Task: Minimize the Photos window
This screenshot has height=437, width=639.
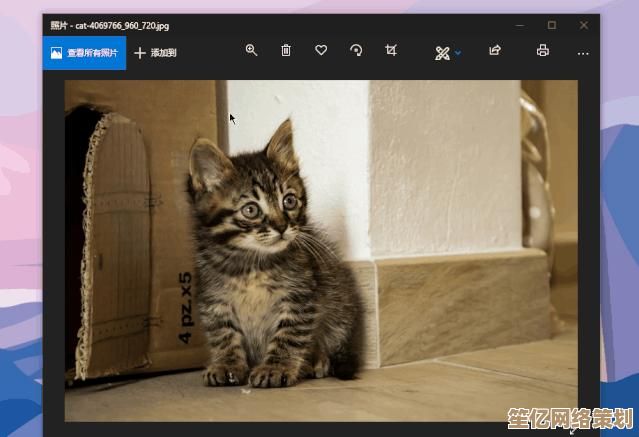Action: coord(520,24)
